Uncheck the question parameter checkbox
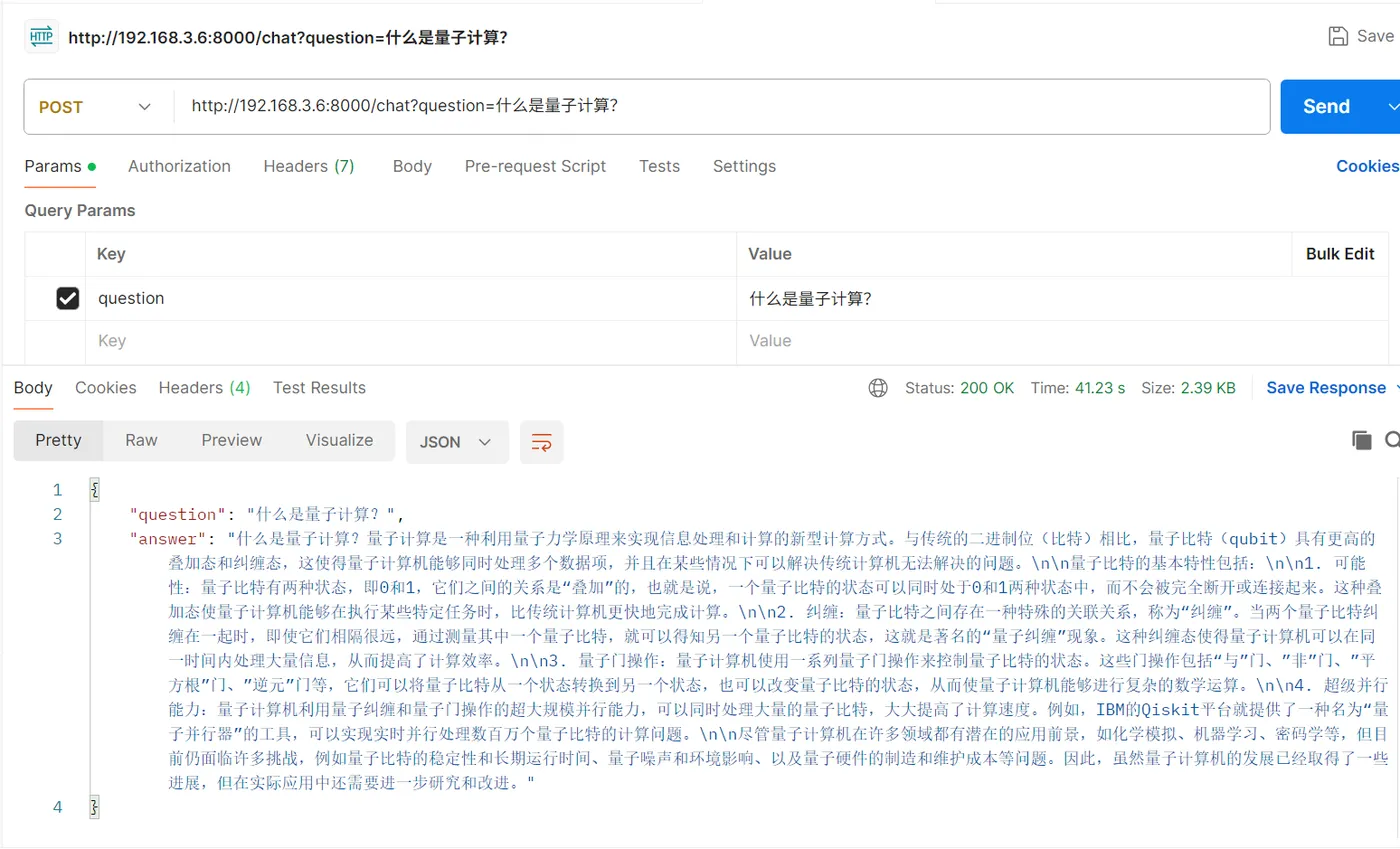 pyautogui.click(x=68, y=298)
